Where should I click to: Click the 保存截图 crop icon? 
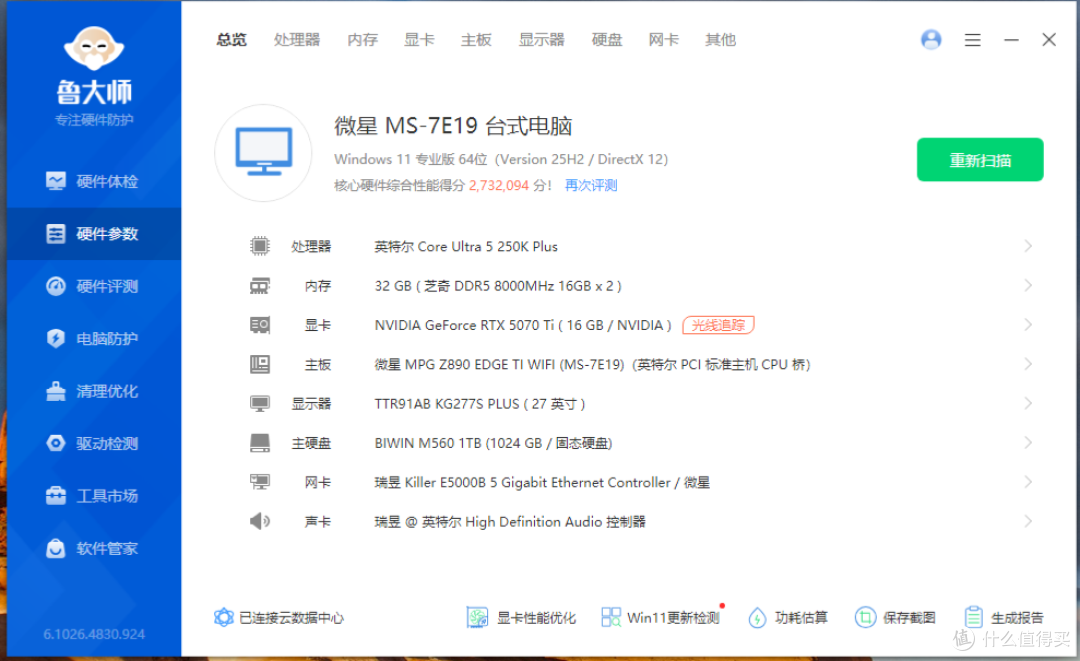[865, 617]
